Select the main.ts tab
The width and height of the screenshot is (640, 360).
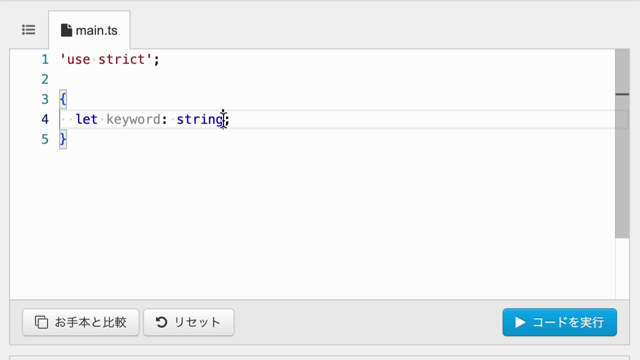pyautogui.click(x=89, y=30)
